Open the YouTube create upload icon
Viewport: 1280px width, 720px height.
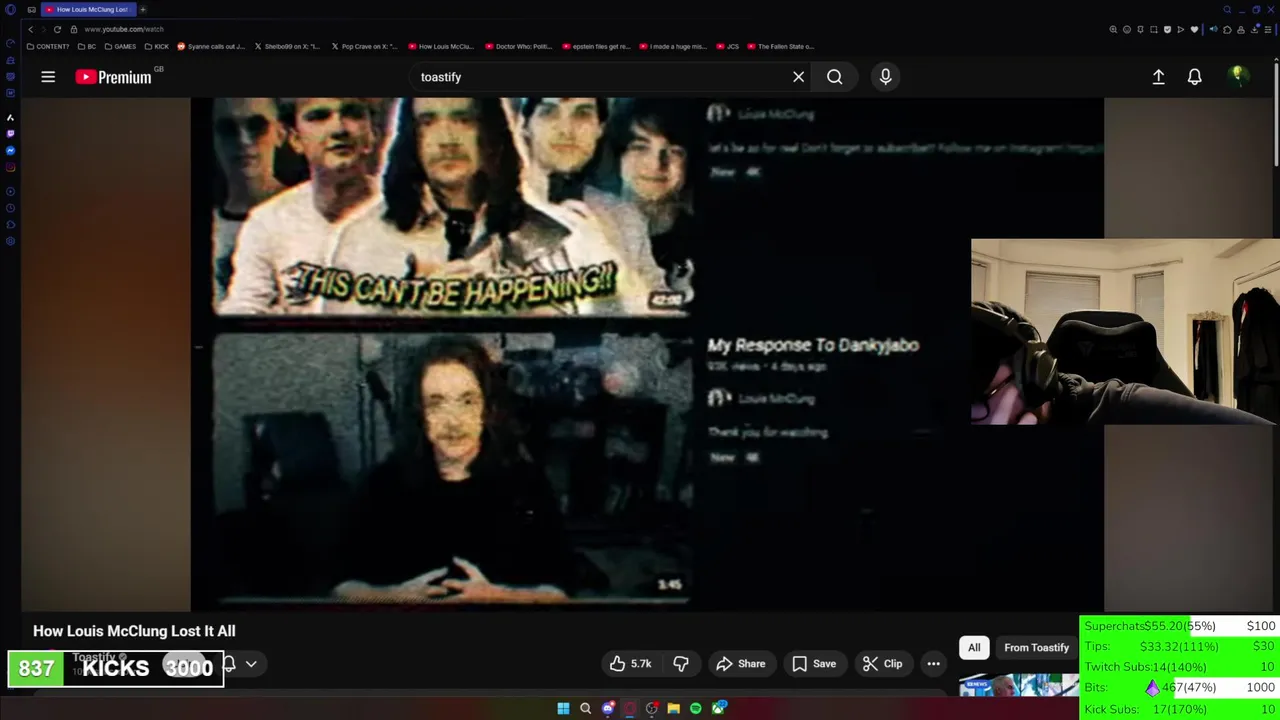click(x=1158, y=77)
